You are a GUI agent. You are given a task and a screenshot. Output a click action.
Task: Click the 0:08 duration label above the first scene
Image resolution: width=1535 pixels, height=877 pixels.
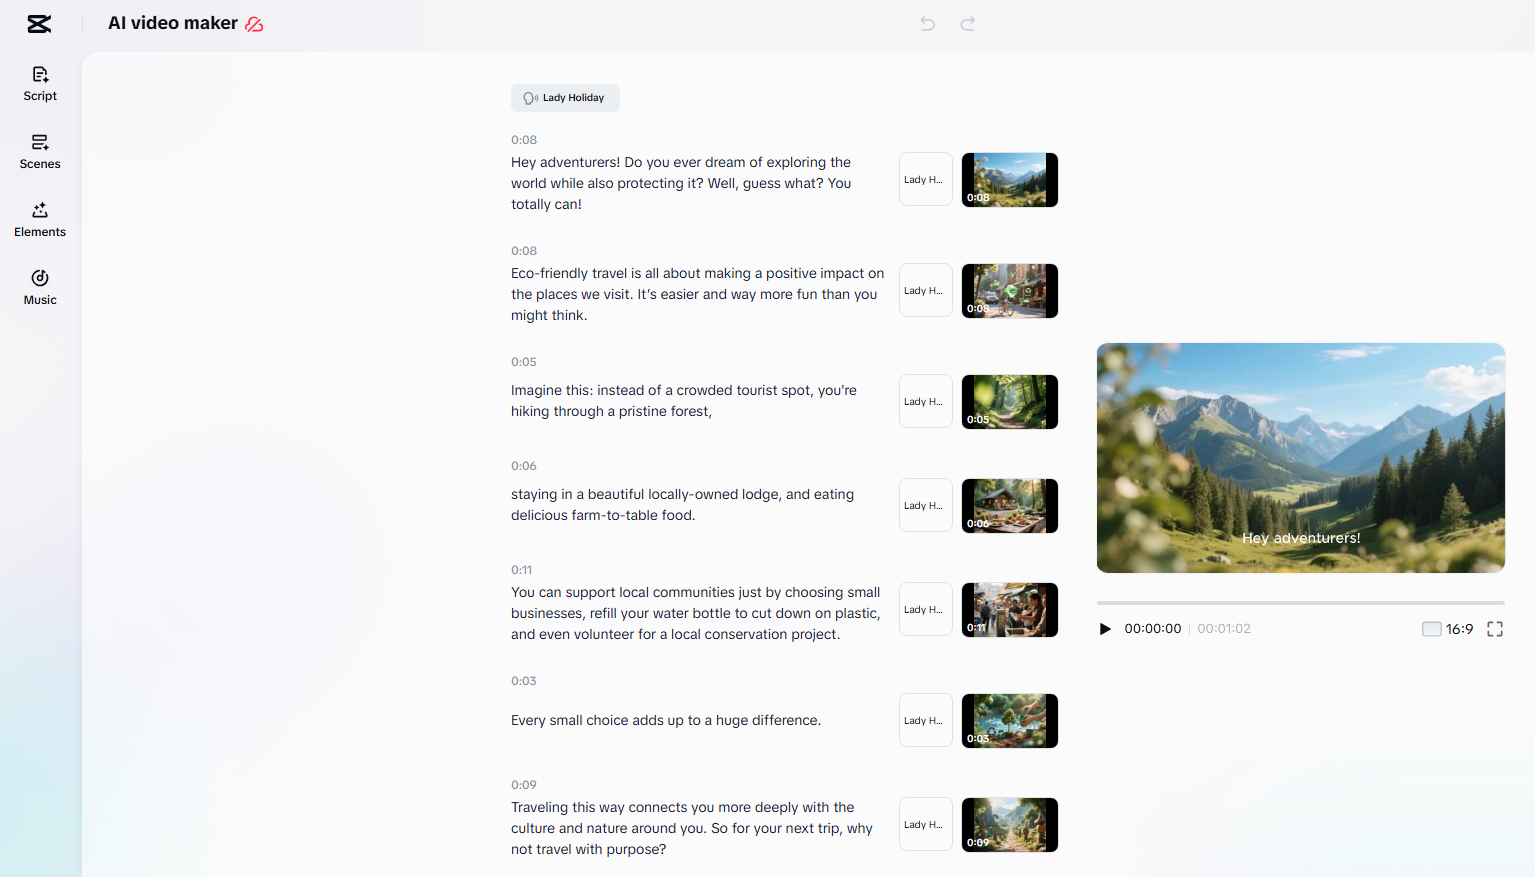point(522,140)
